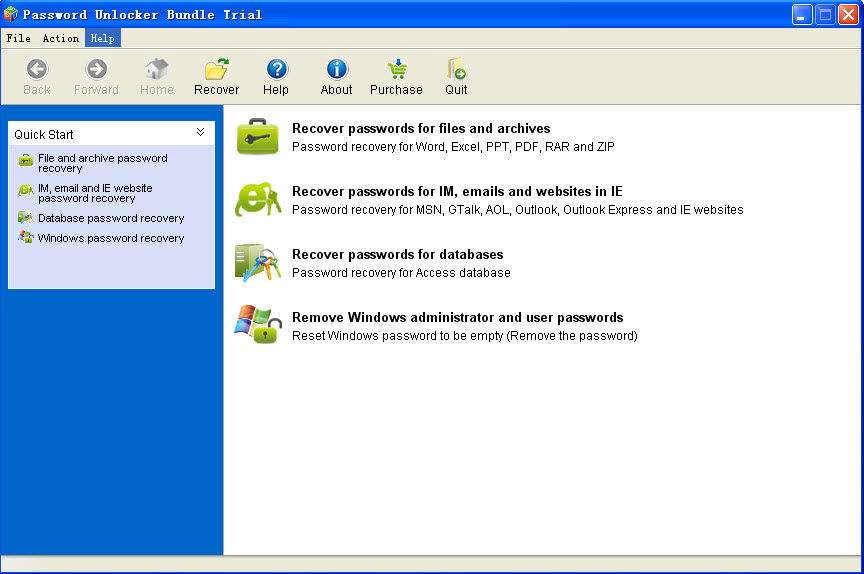Viewport: 864px width, 574px height.
Task: Click the Windows logo padlock icon
Action: point(258,325)
